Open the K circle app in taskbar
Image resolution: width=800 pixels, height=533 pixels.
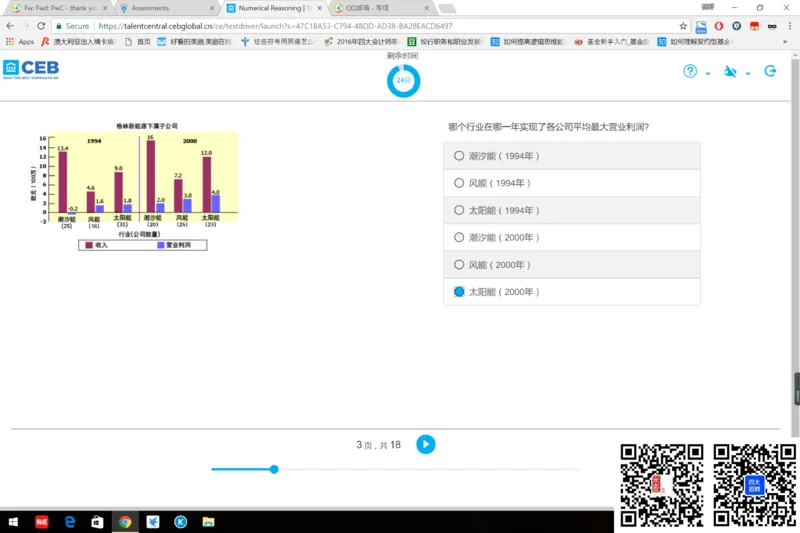(181, 522)
